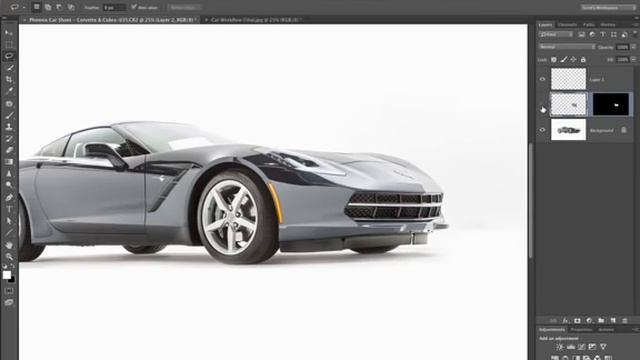Open layer Kind filter dropdown
This screenshot has width=640, height=360.
(x=556, y=35)
